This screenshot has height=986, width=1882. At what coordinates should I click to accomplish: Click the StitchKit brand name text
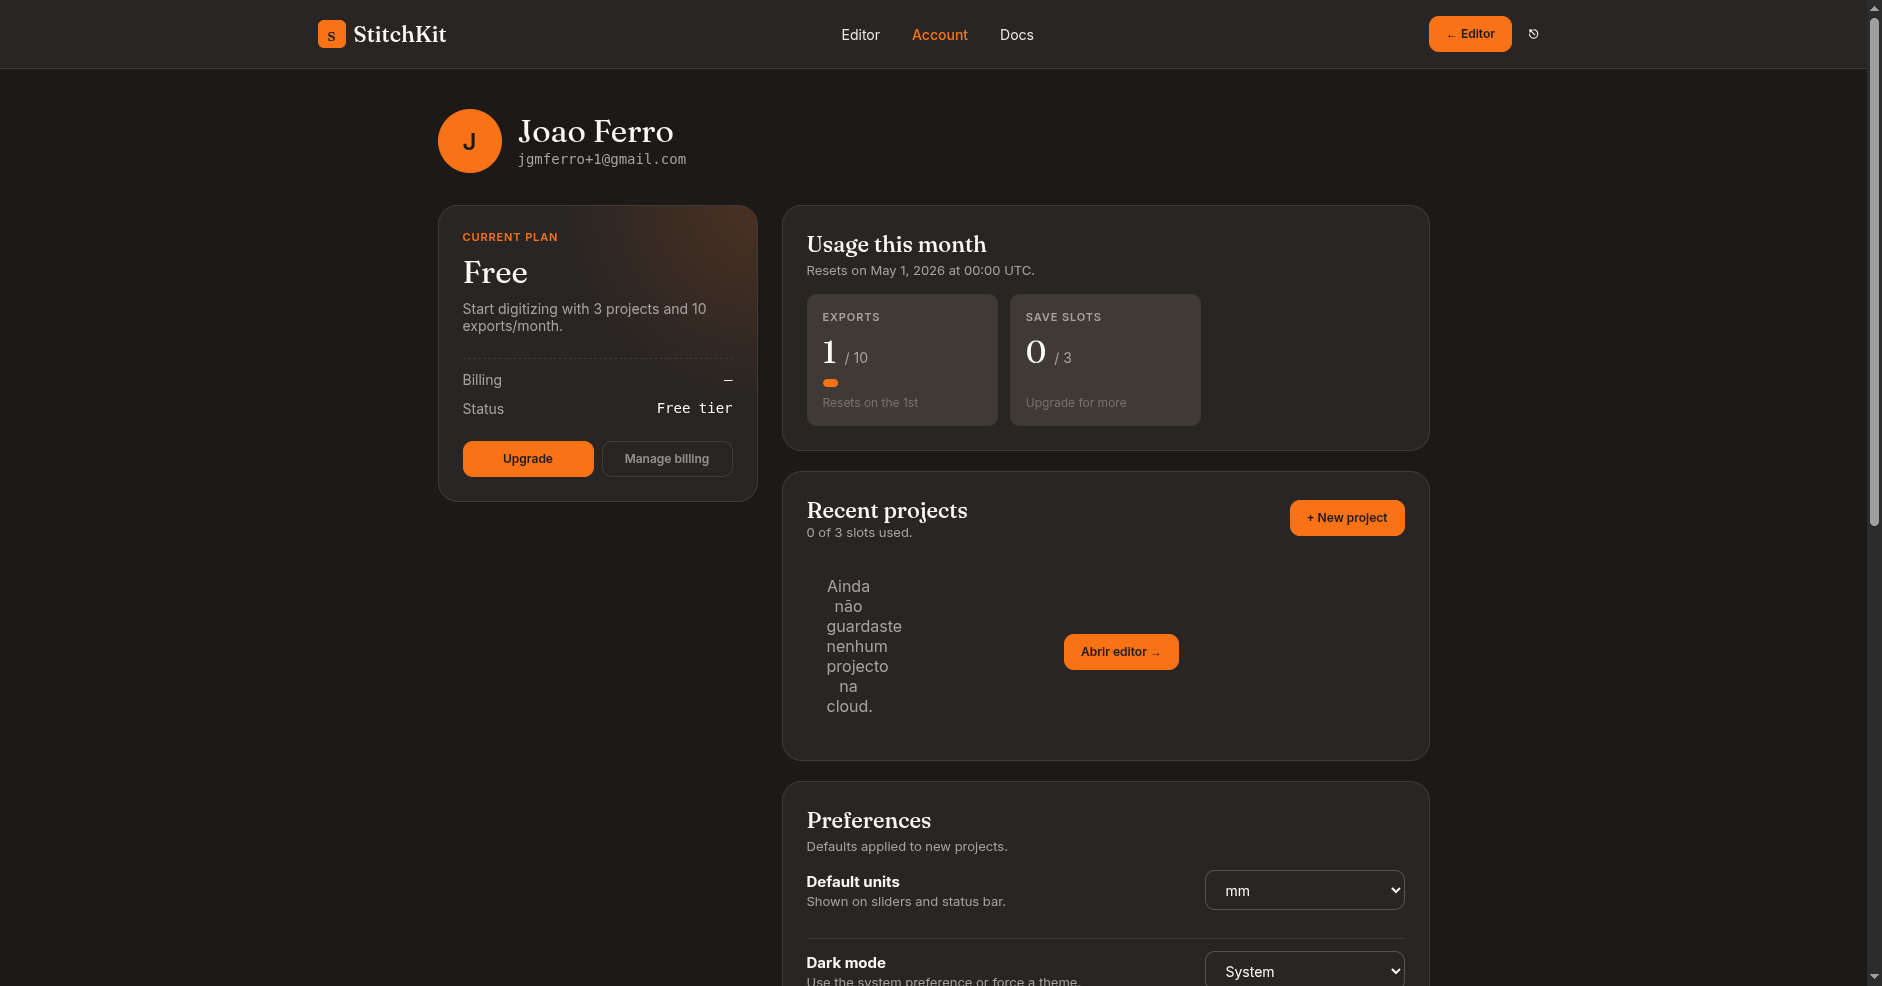point(400,34)
